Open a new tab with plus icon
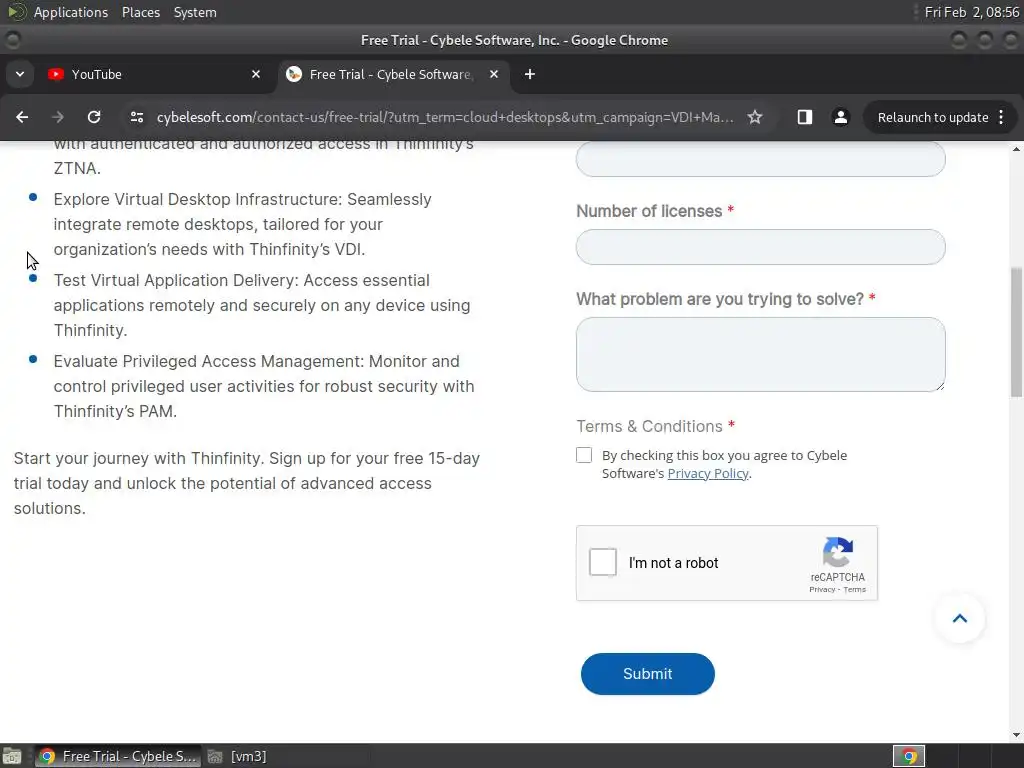 (530, 74)
